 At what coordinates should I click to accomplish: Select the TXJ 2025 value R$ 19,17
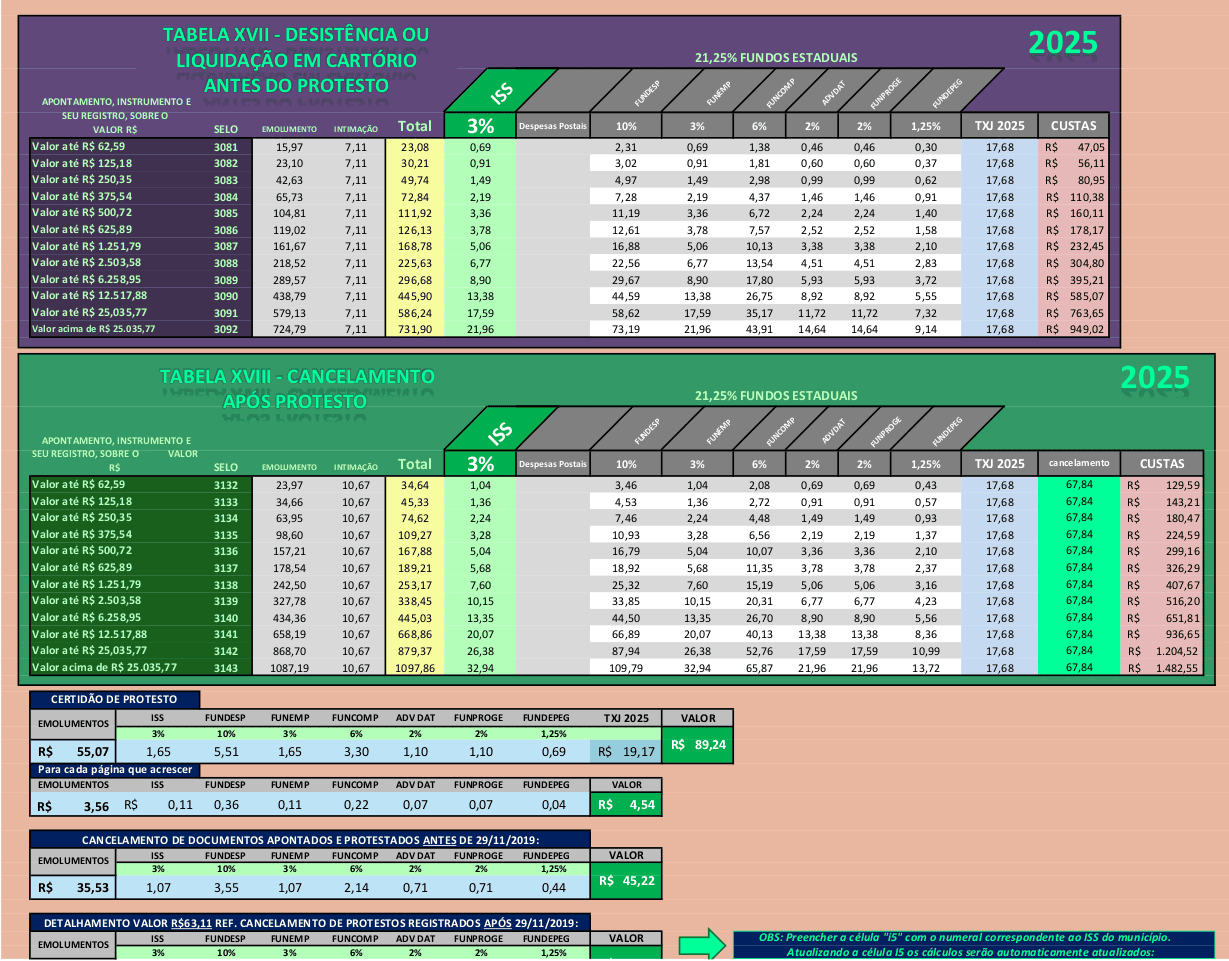625,751
